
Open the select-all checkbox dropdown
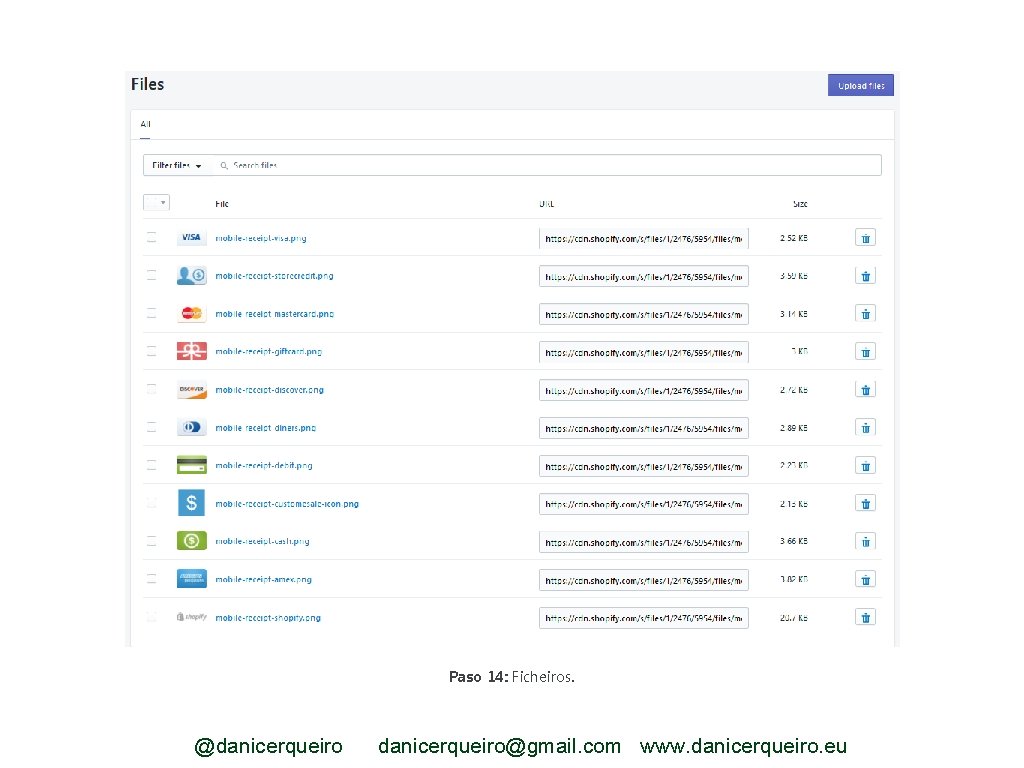point(156,203)
